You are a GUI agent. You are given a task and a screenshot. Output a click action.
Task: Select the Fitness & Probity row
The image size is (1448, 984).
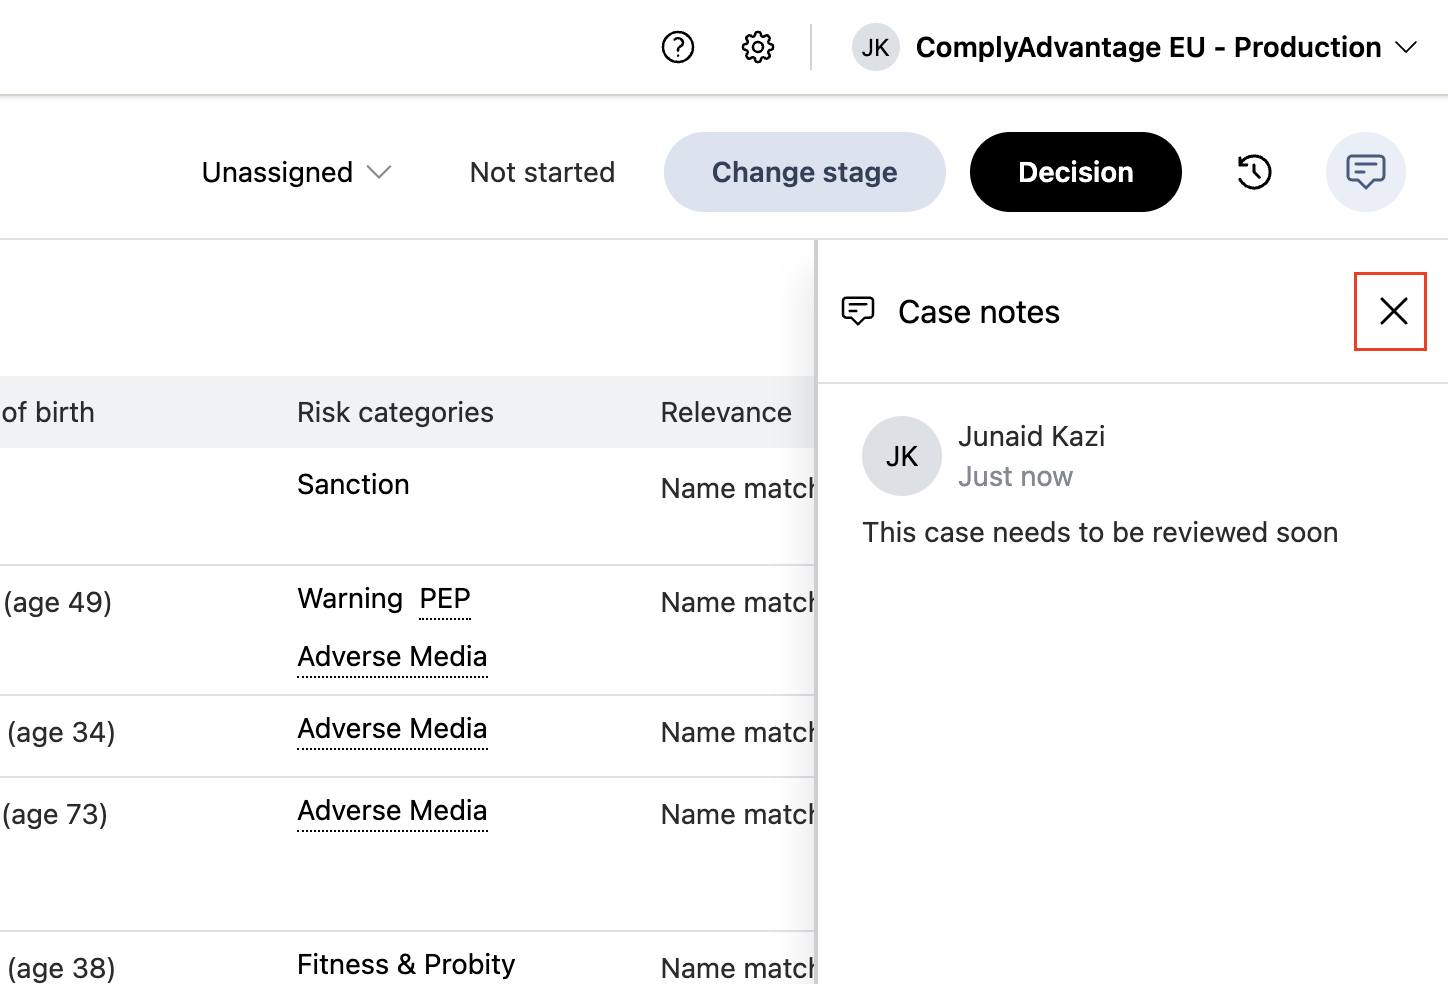(406, 964)
